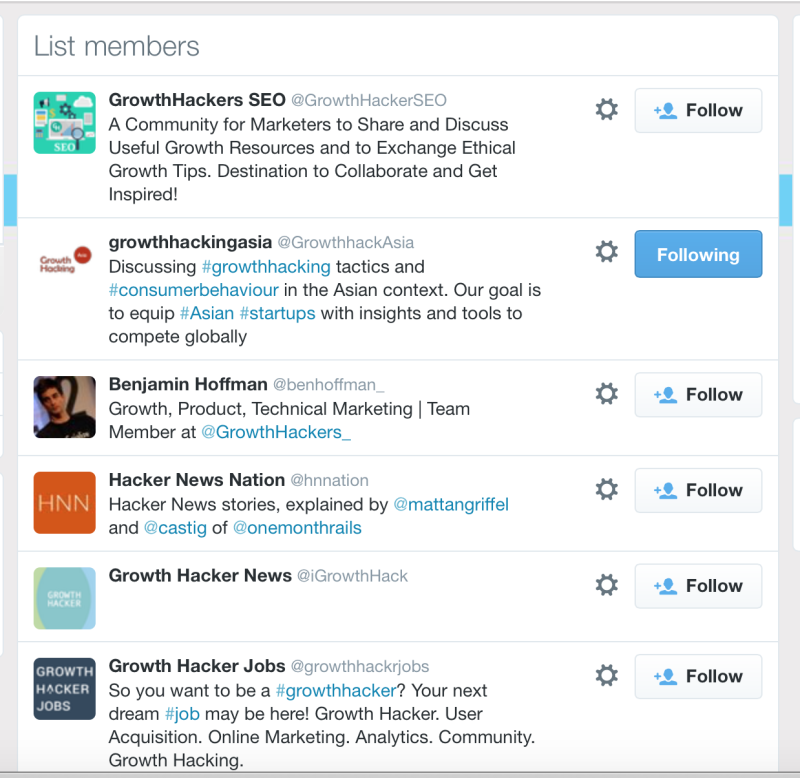
Task: Follow Hacker News Nation
Action: point(698,490)
